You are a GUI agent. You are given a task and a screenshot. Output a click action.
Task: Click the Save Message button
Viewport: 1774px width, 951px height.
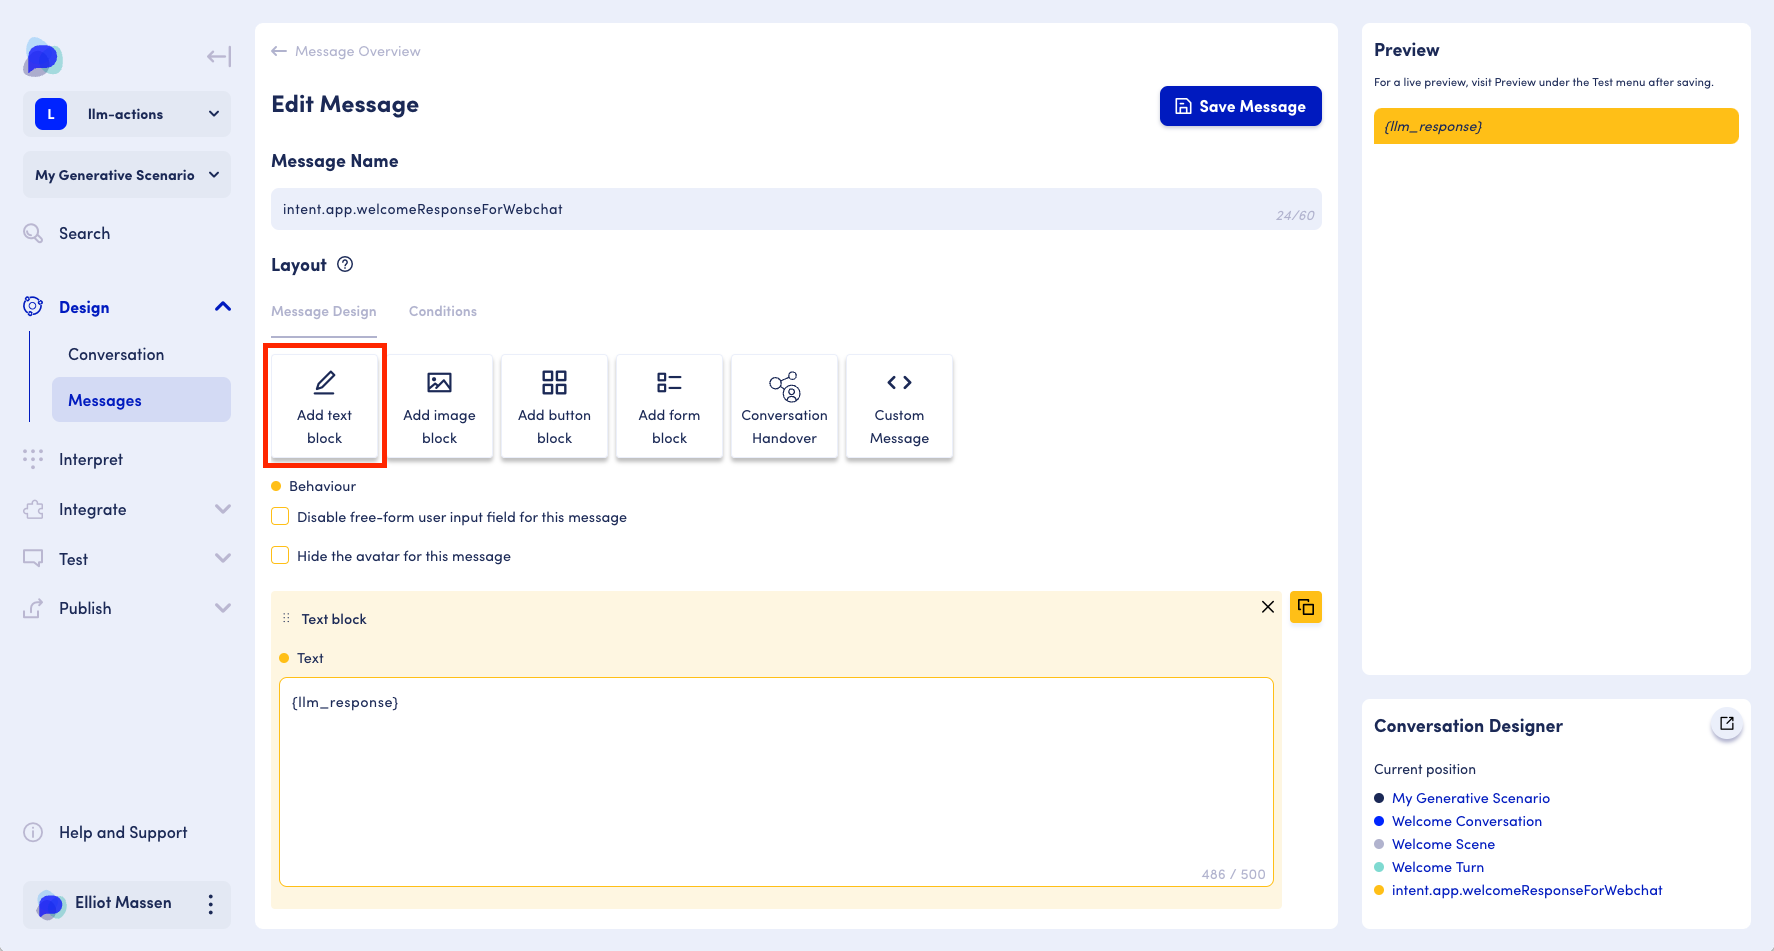tap(1240, 106)
